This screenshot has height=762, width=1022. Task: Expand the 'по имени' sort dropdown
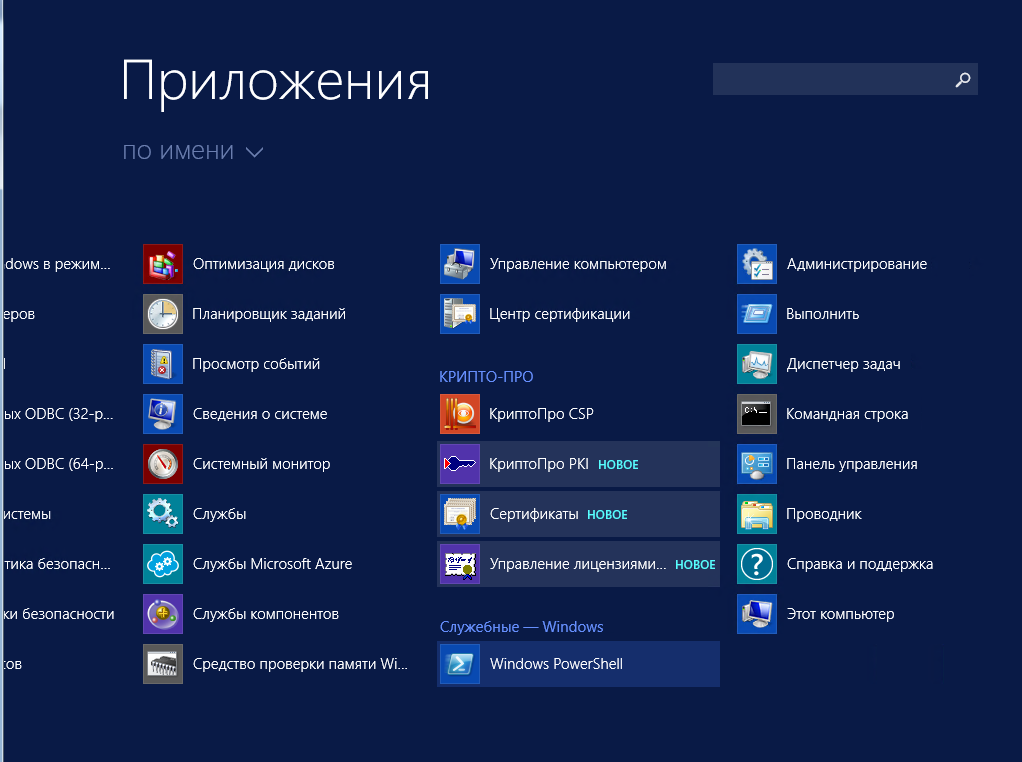click(193, 151)
